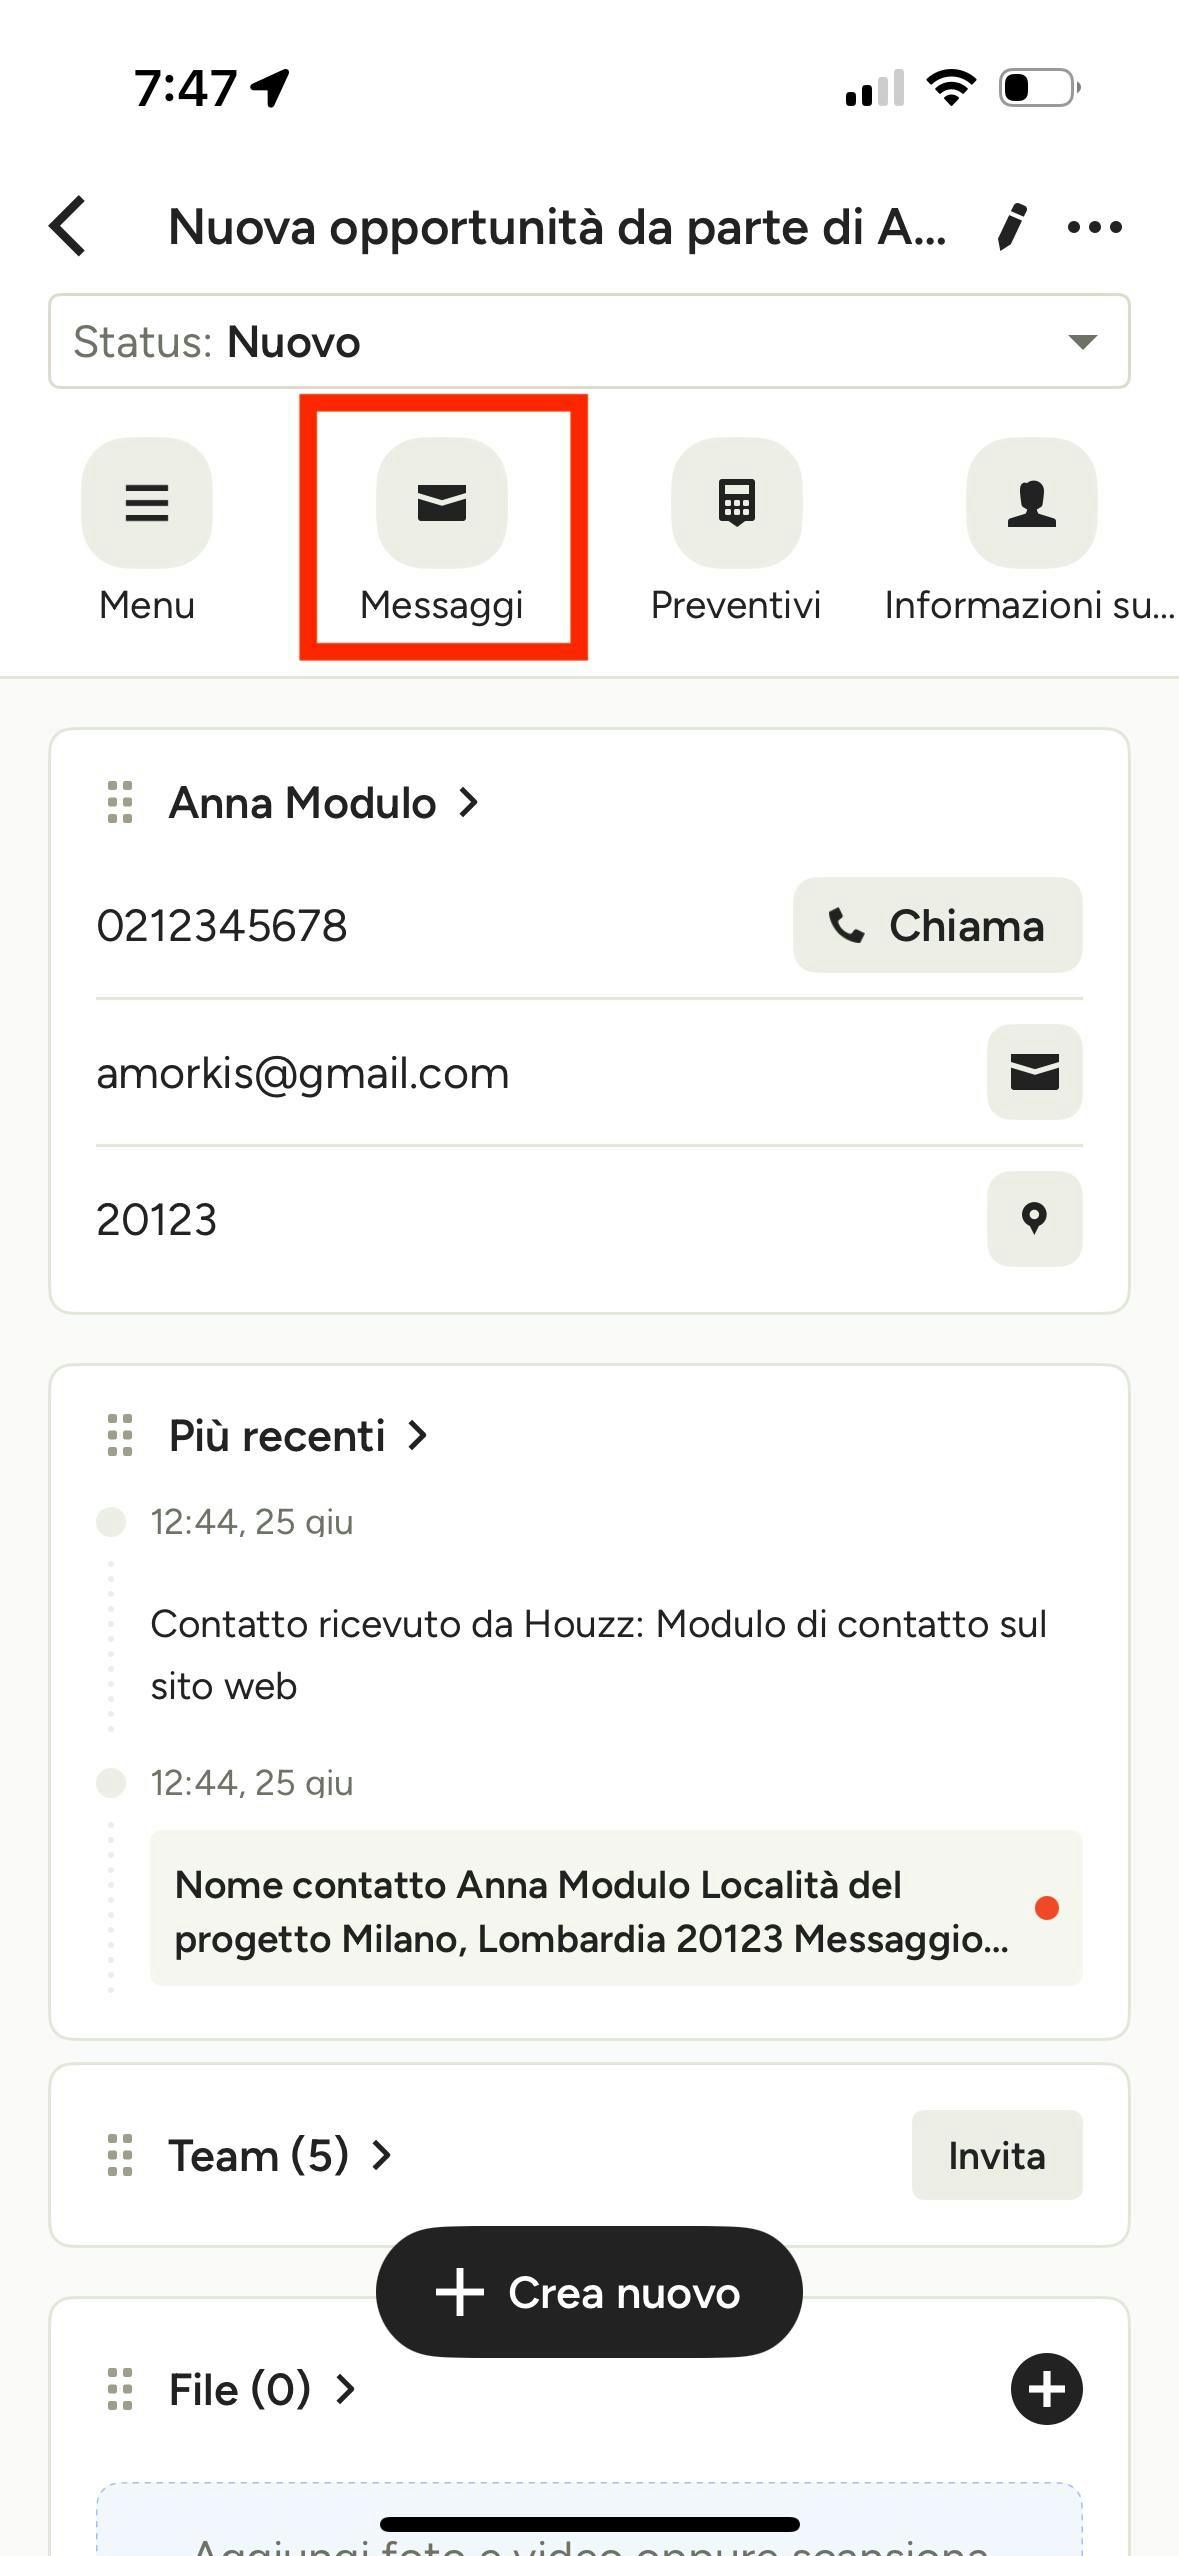
Task: Open the Messaggi envelope shortcut
Action: tap(442, 503)
